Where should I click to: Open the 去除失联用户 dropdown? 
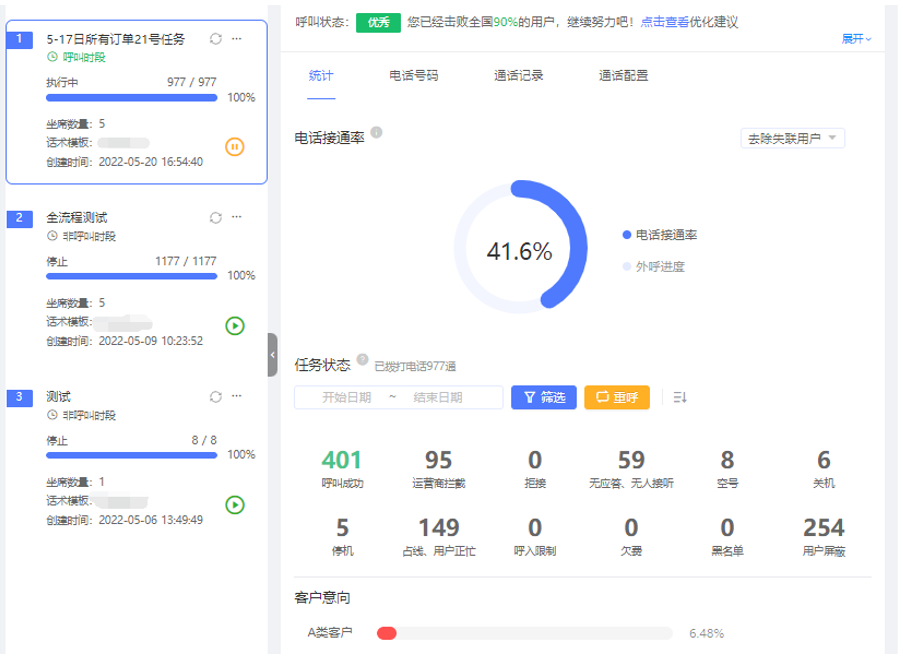(x=791, y=138)
